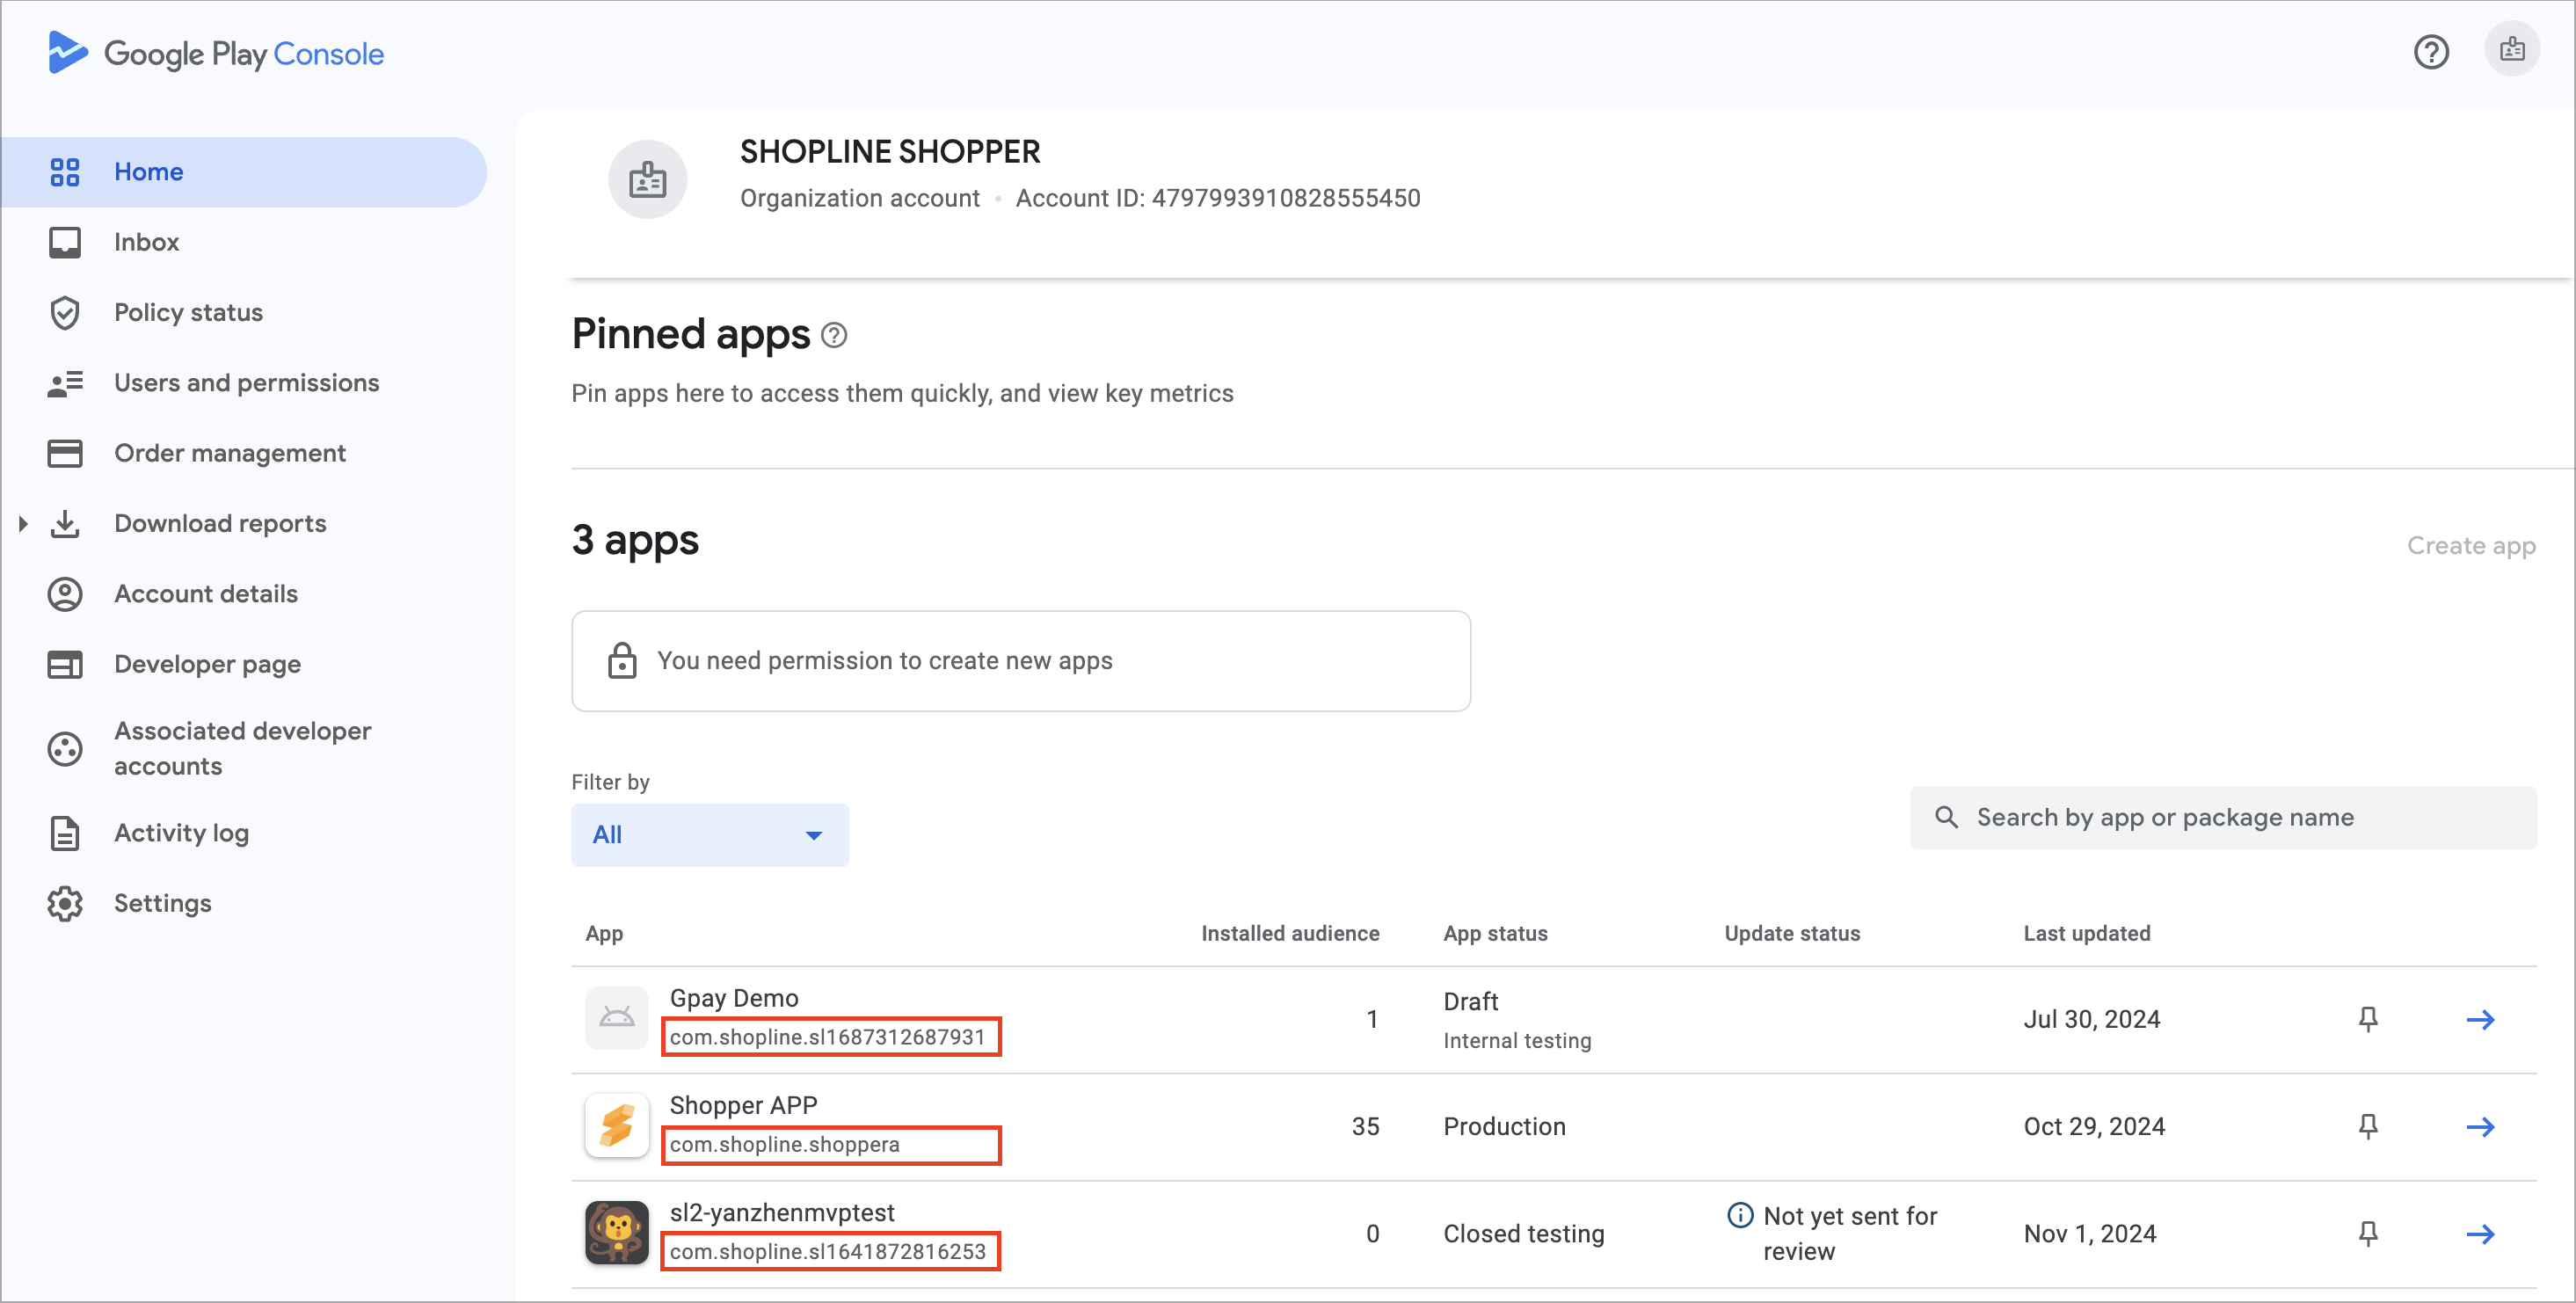Click the sl2-yanzhenmvptest monkey app icon
Screen dimensions: 2576x1303
(x=617, y=1232)
